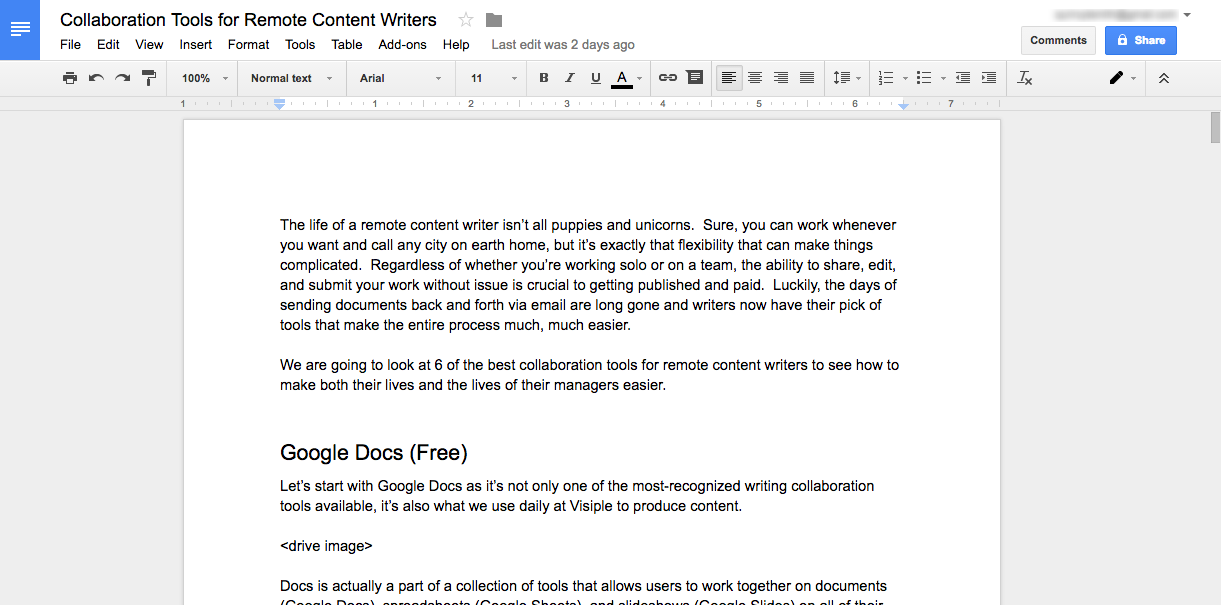Open the Help menu

pyautogui.click(x=456, y=44)
